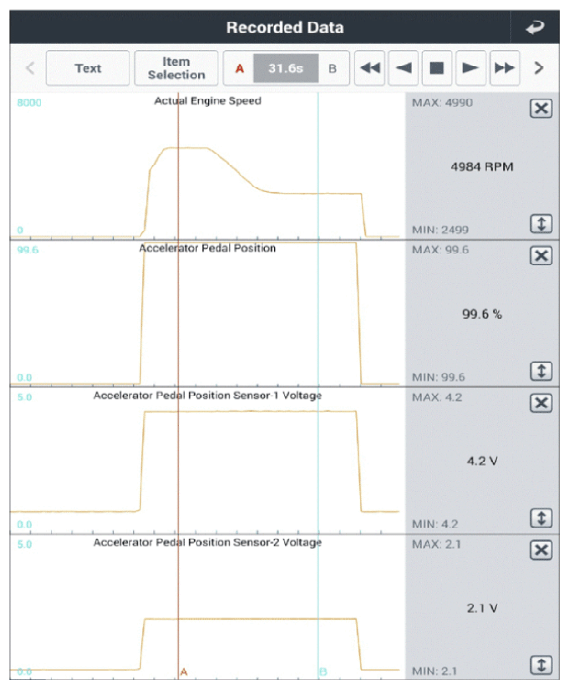This screenshot has width=569, height=689.
Task: Remove the Accelerator Pedal Position graph
Action: click(541, 255)
